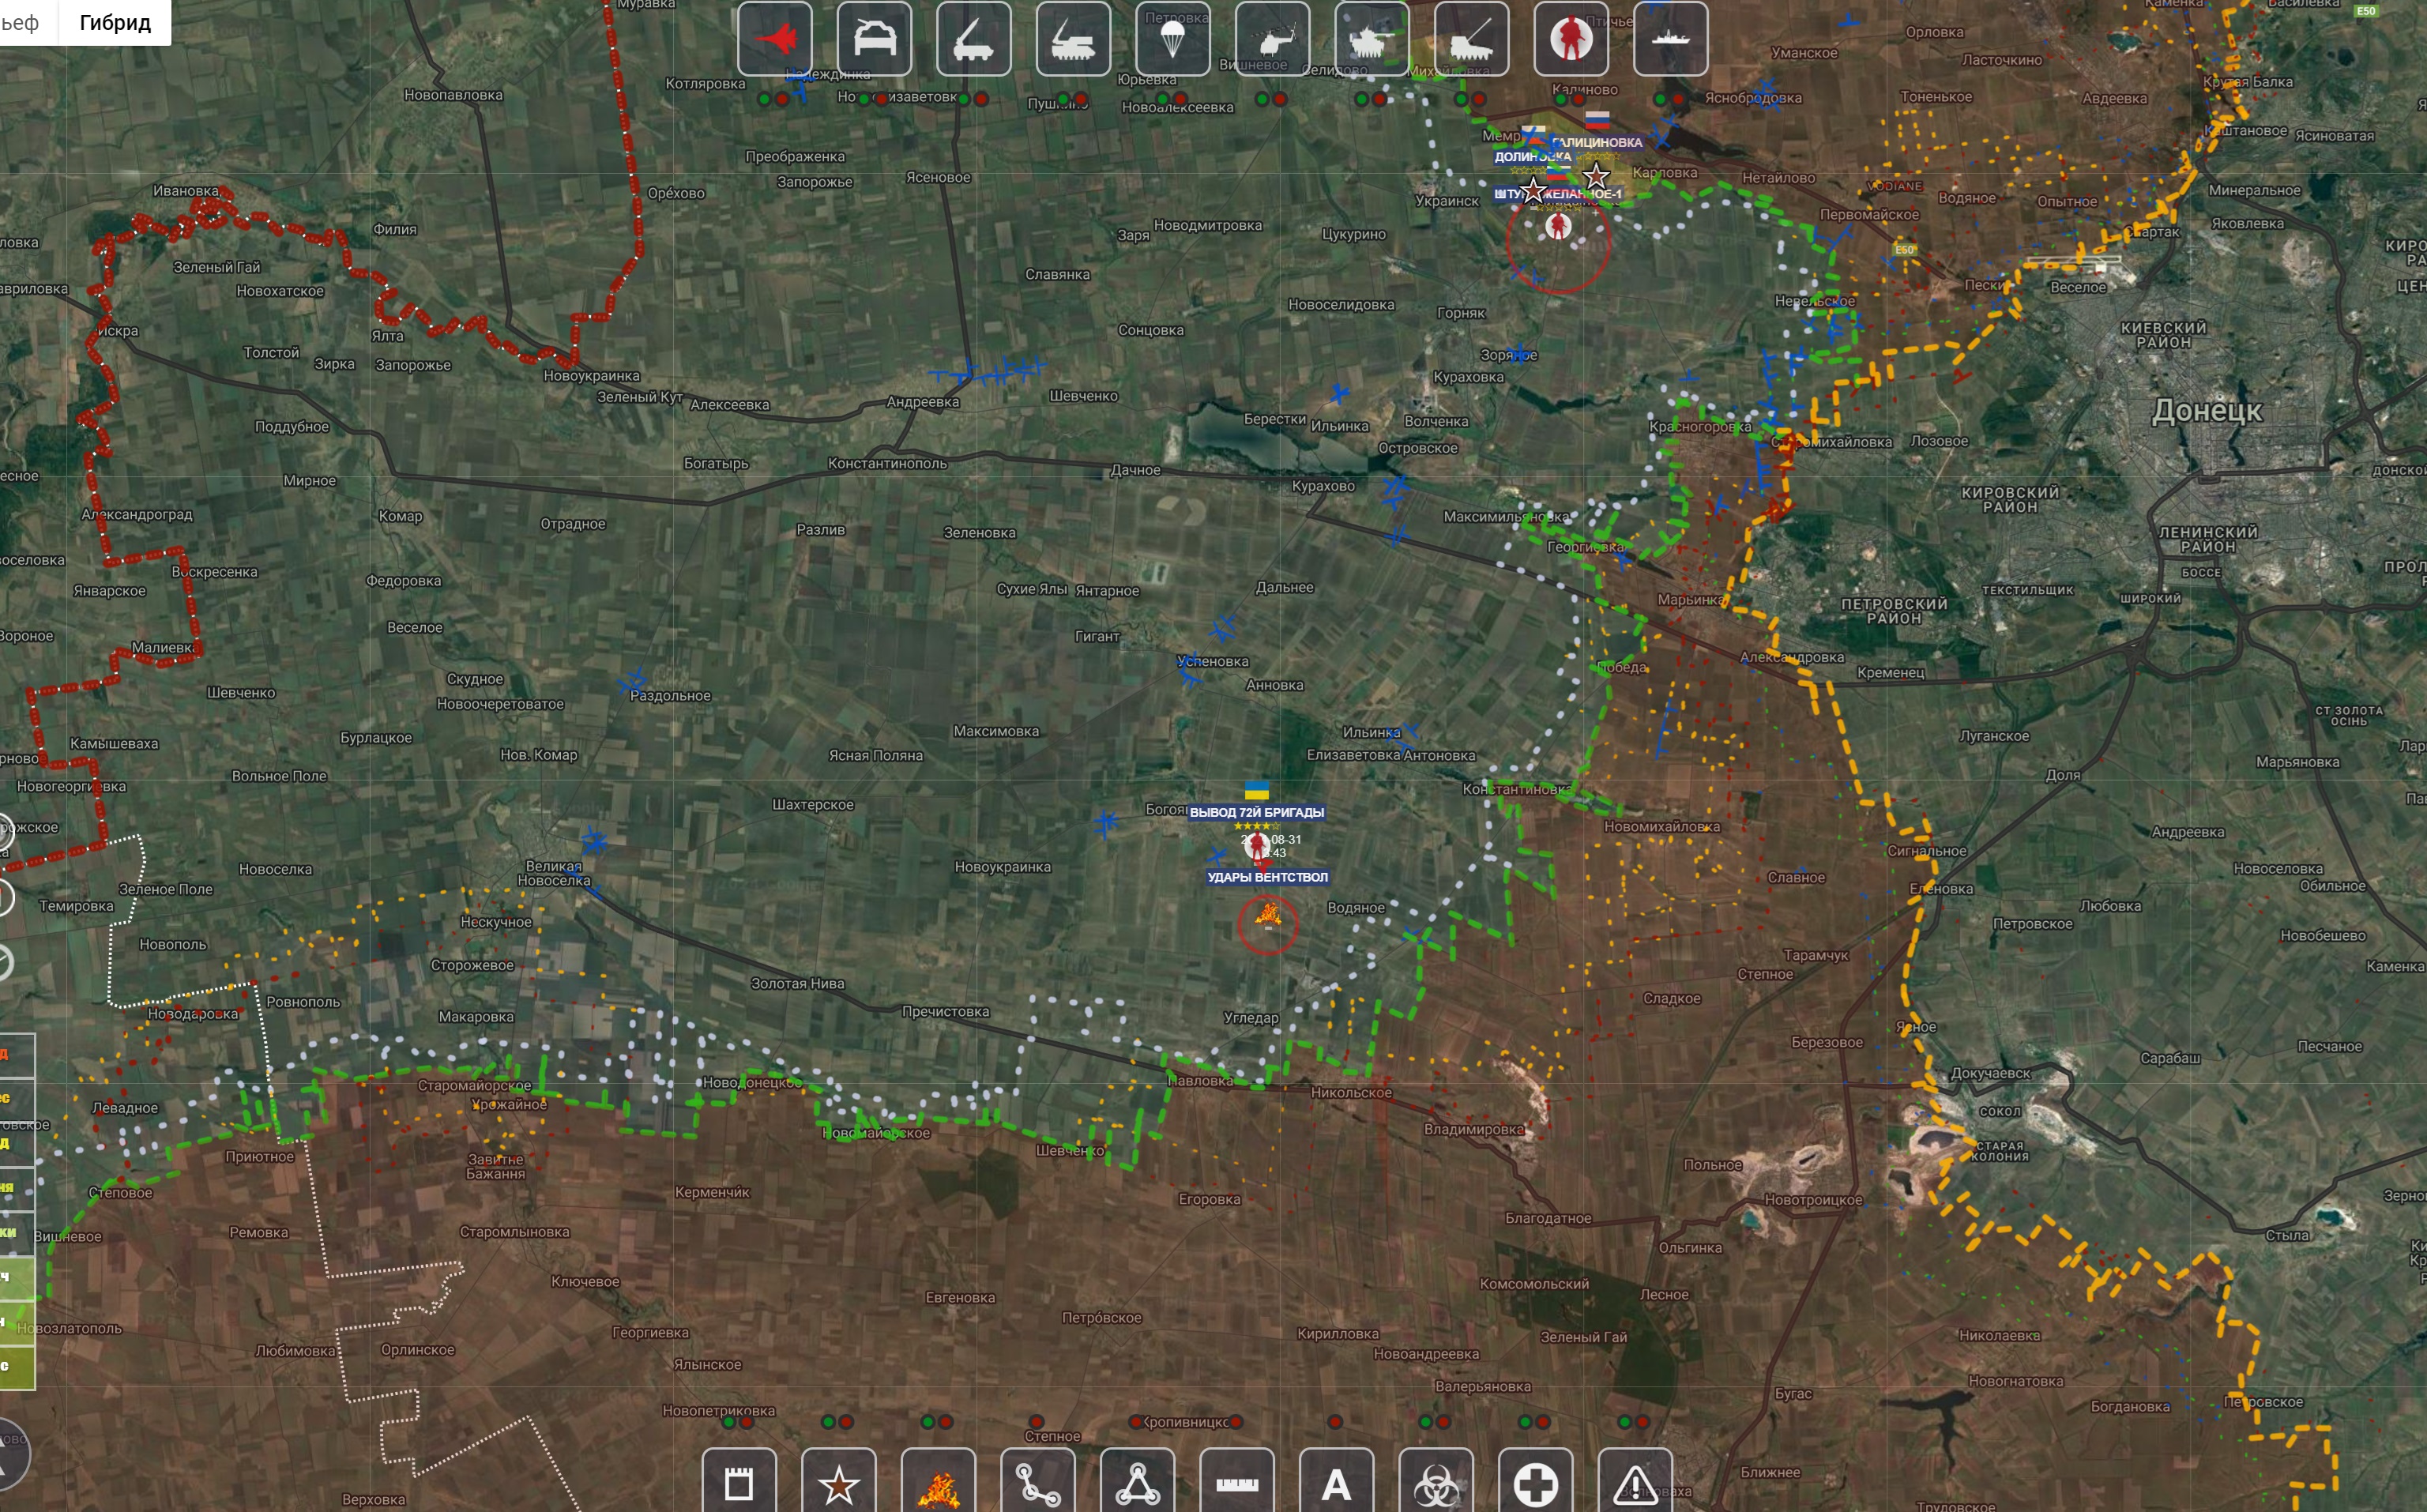Click the letter A text annotation tool
Image resolution: width=2427 pixels, height=1512 pixels.
tap(1337, 1484)
